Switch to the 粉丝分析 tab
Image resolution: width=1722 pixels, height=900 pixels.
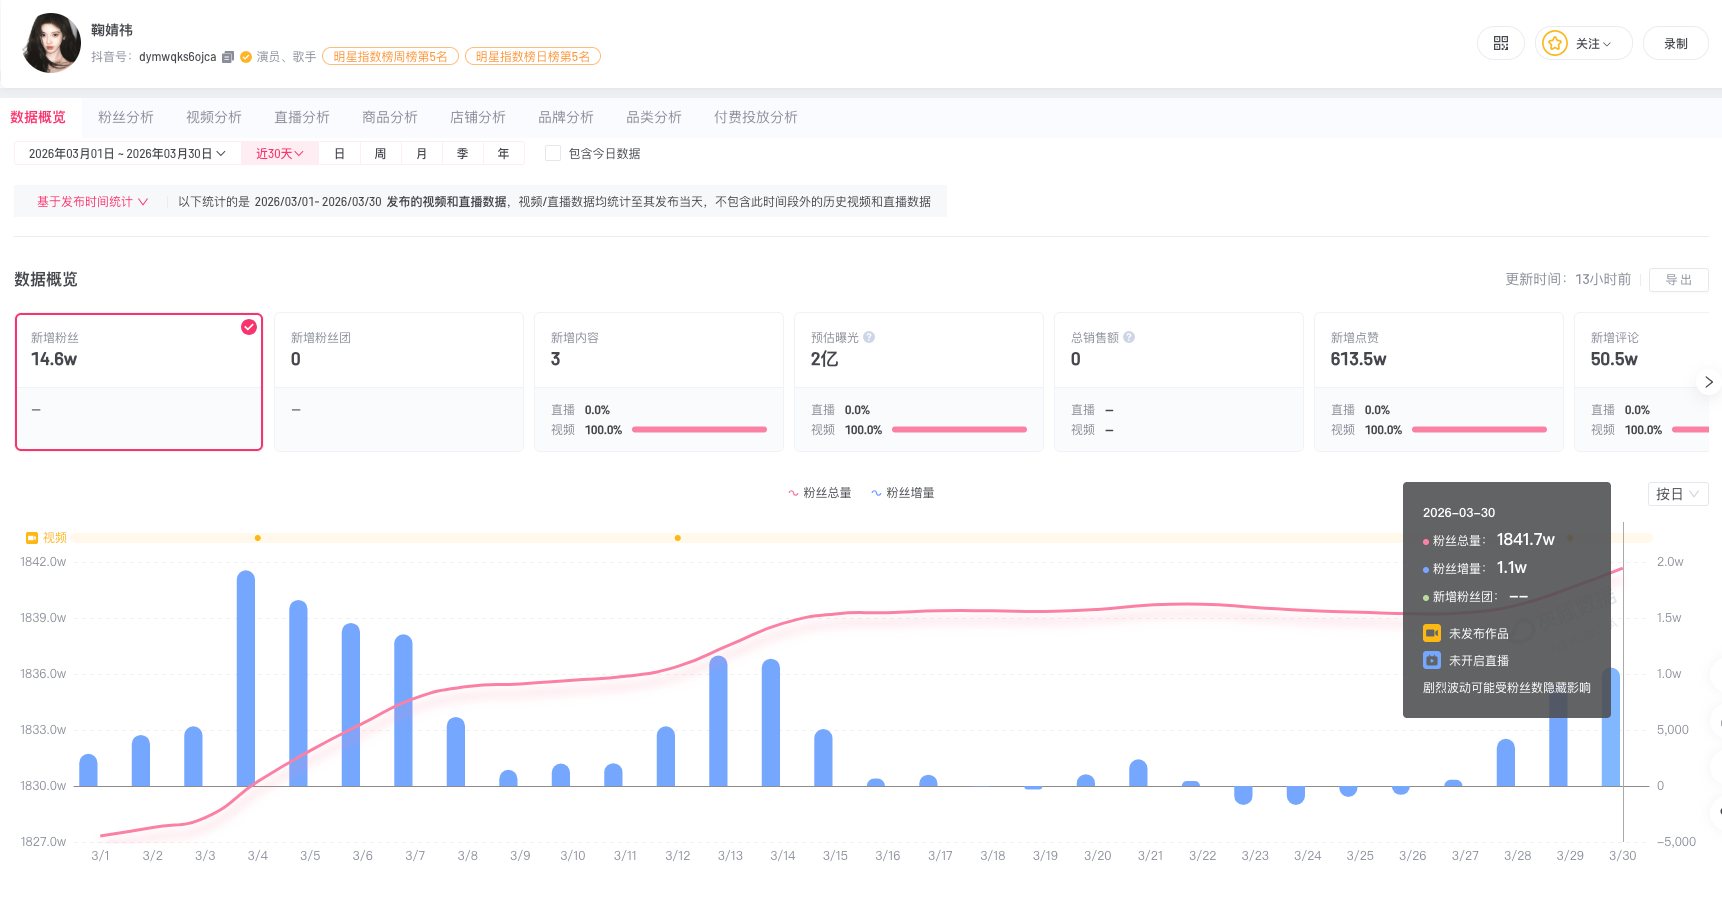pos(125,117)
